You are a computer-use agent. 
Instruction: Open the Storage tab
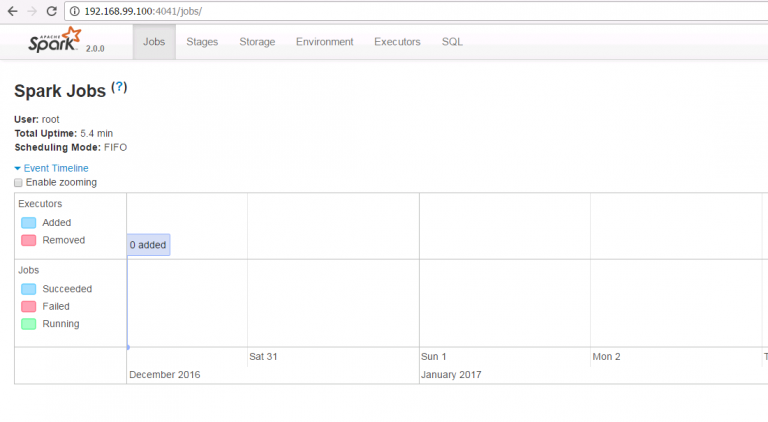(x=257, y=42)
